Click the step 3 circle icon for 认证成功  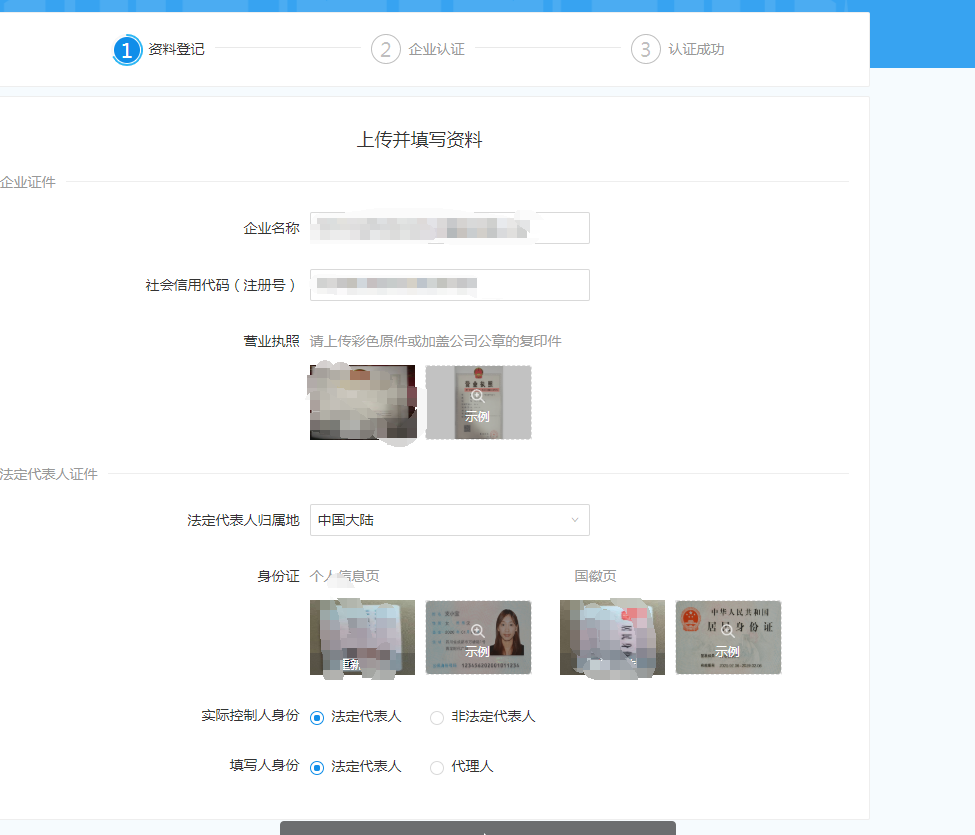[x=645, y=49]
